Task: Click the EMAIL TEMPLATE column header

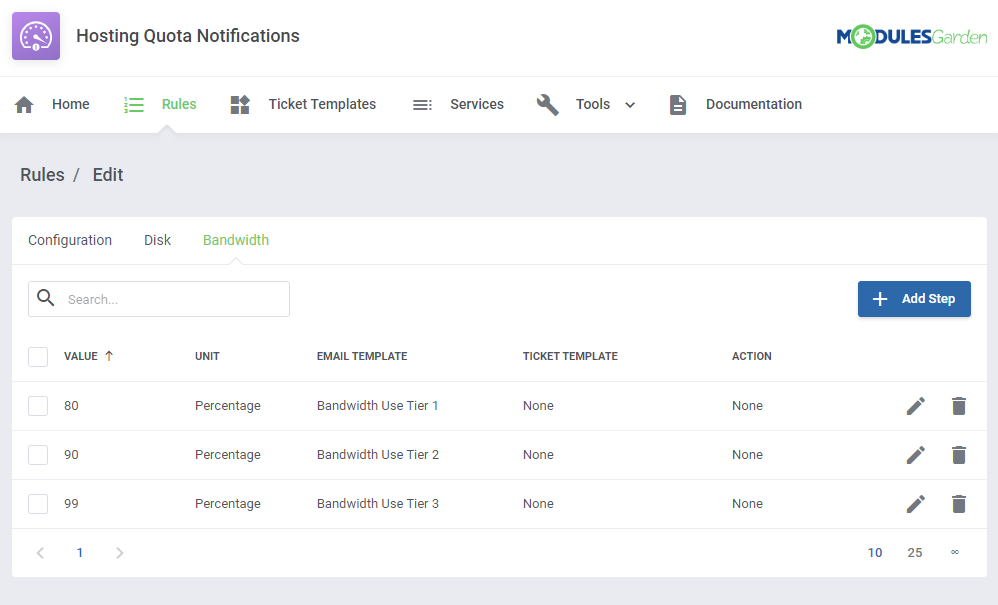Action: pyautogui.click(x=362, y=356)
